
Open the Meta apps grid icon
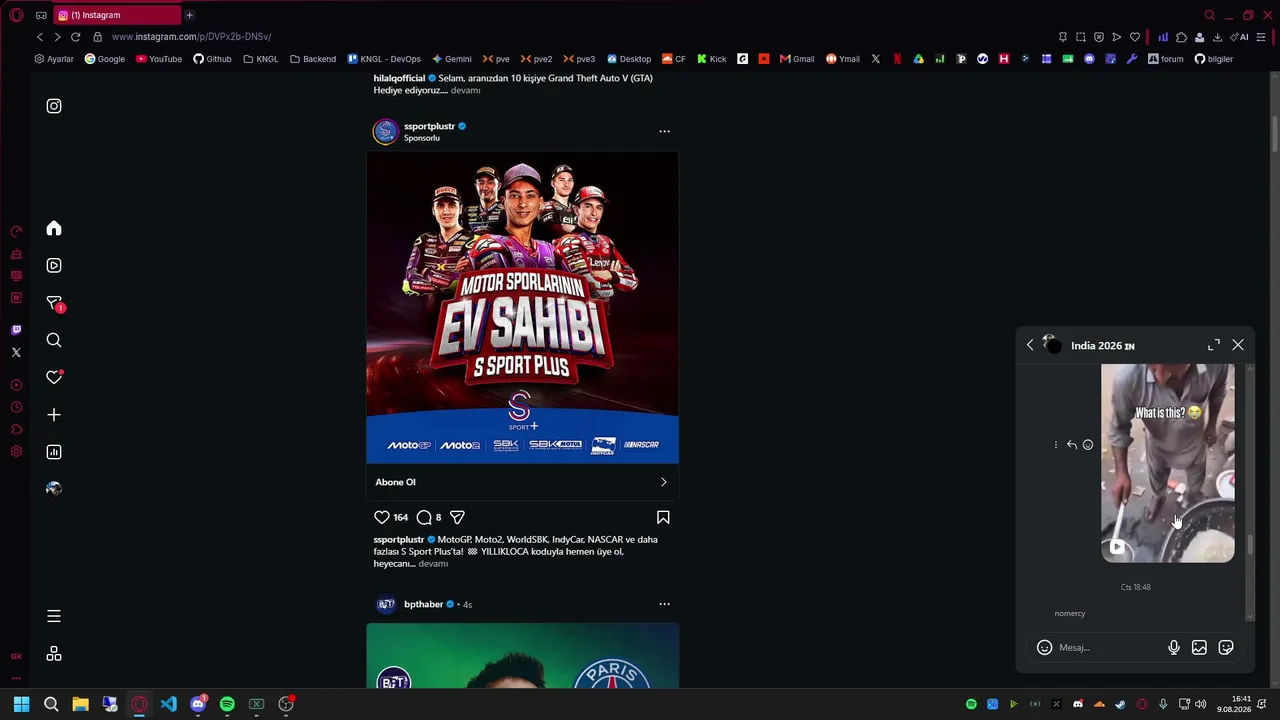point(54,654)
